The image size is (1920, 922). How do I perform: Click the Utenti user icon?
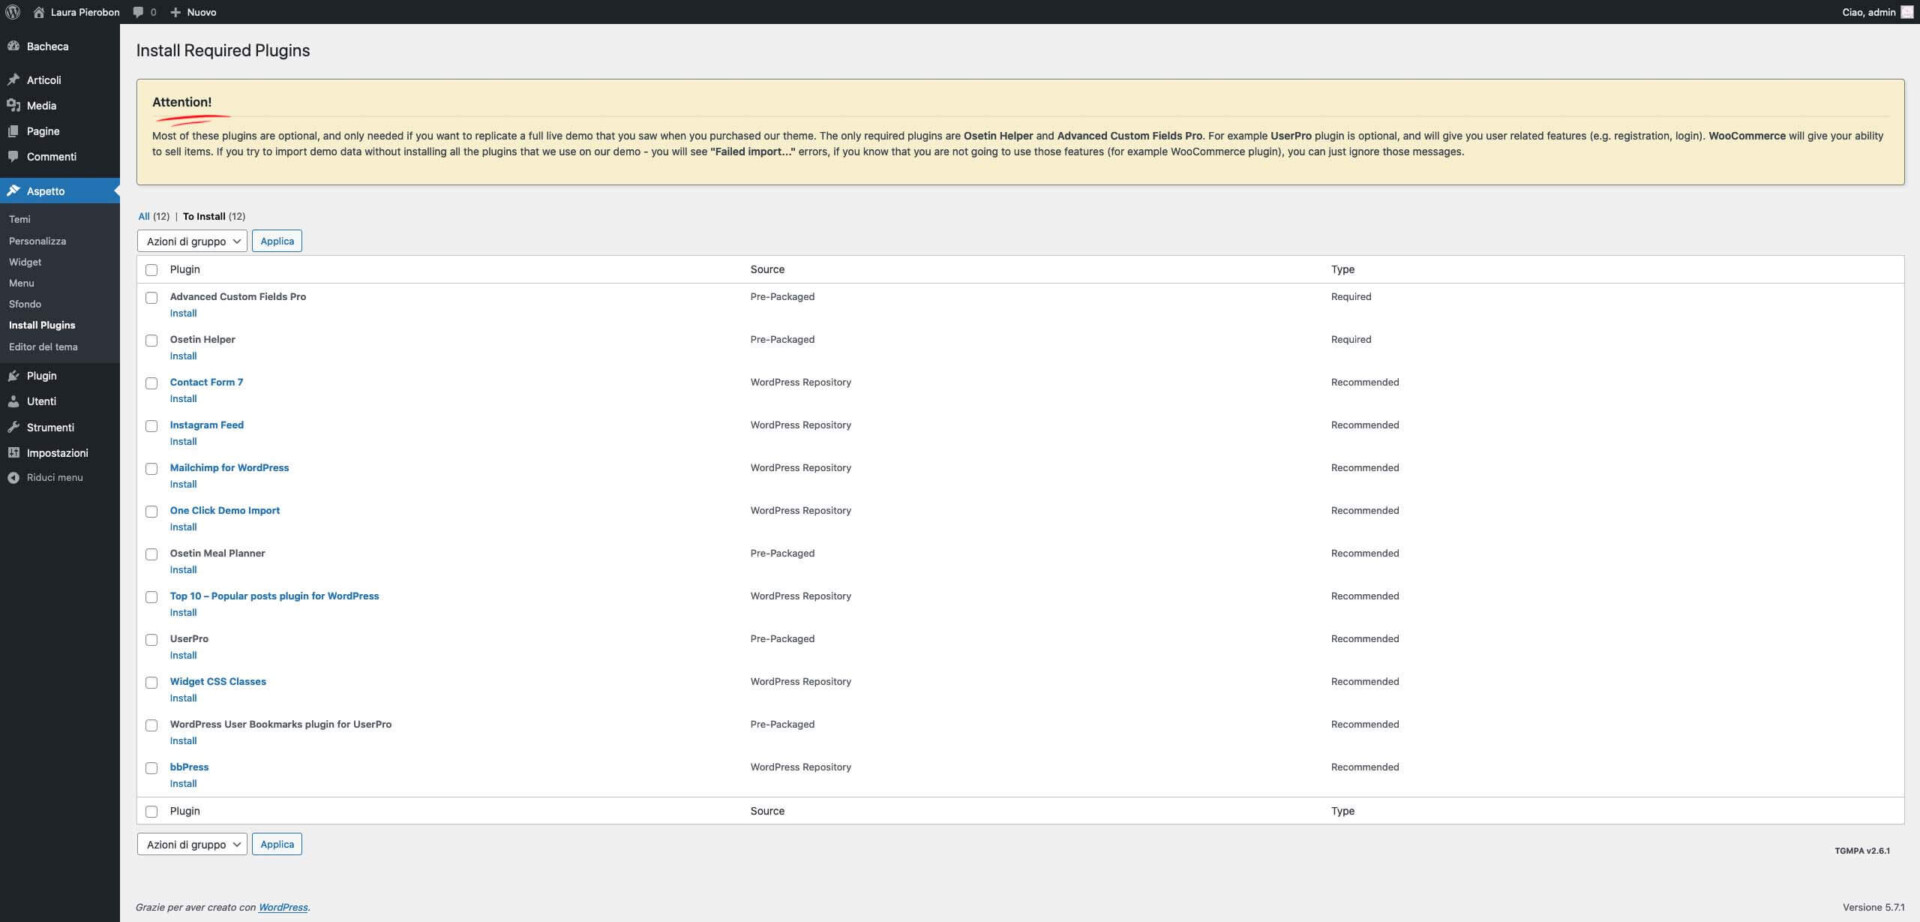coord(13,401)
